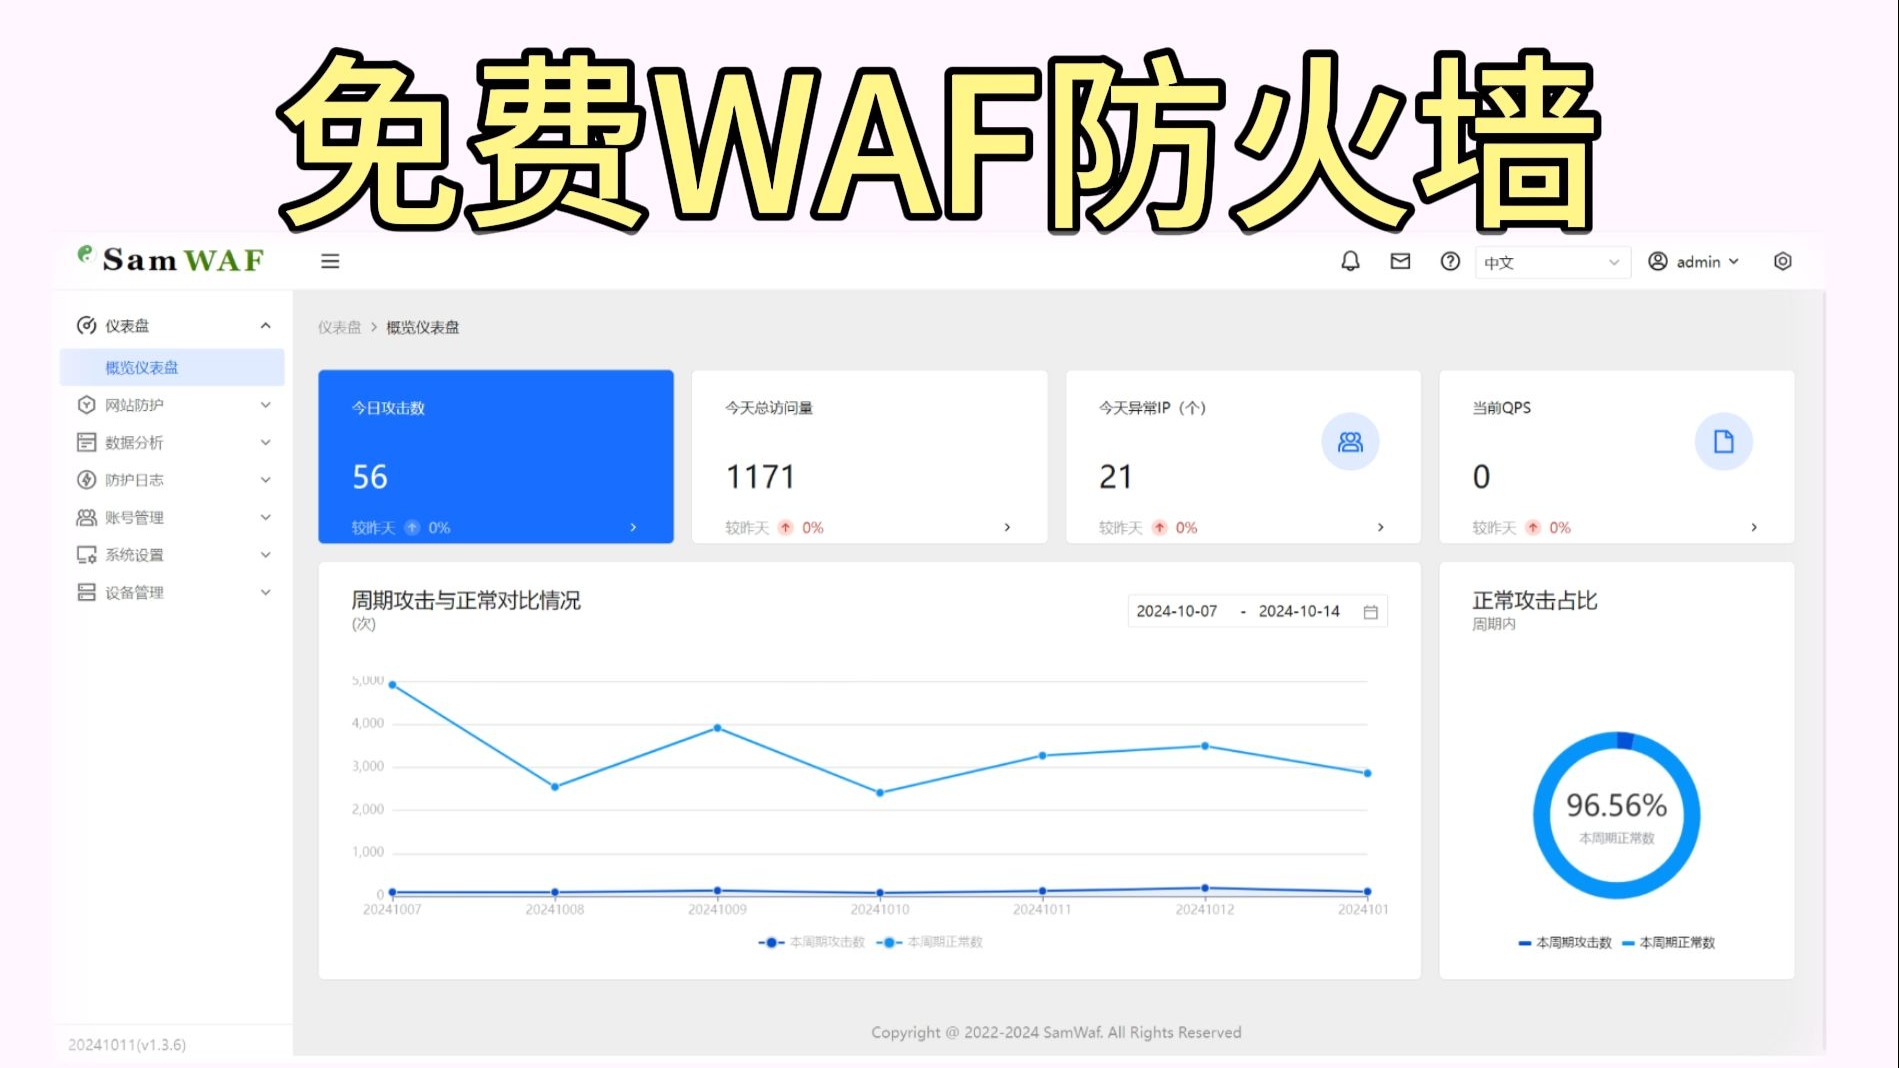This screenshot has width=1899, height=1068.
Task: Open the mail messages icon
Action: pyautogui.click(x=1400, y=261)
